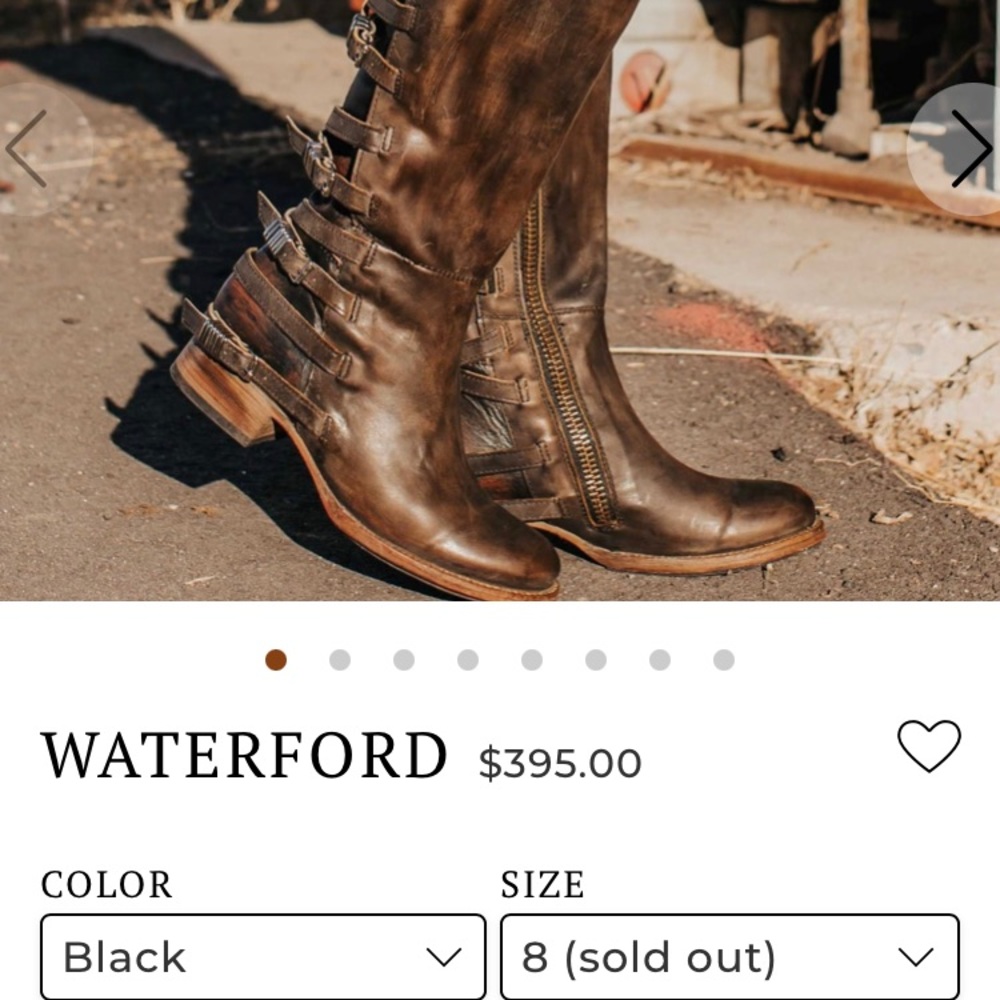Switch to the fifth carousel dot

[x=532, y=659]
